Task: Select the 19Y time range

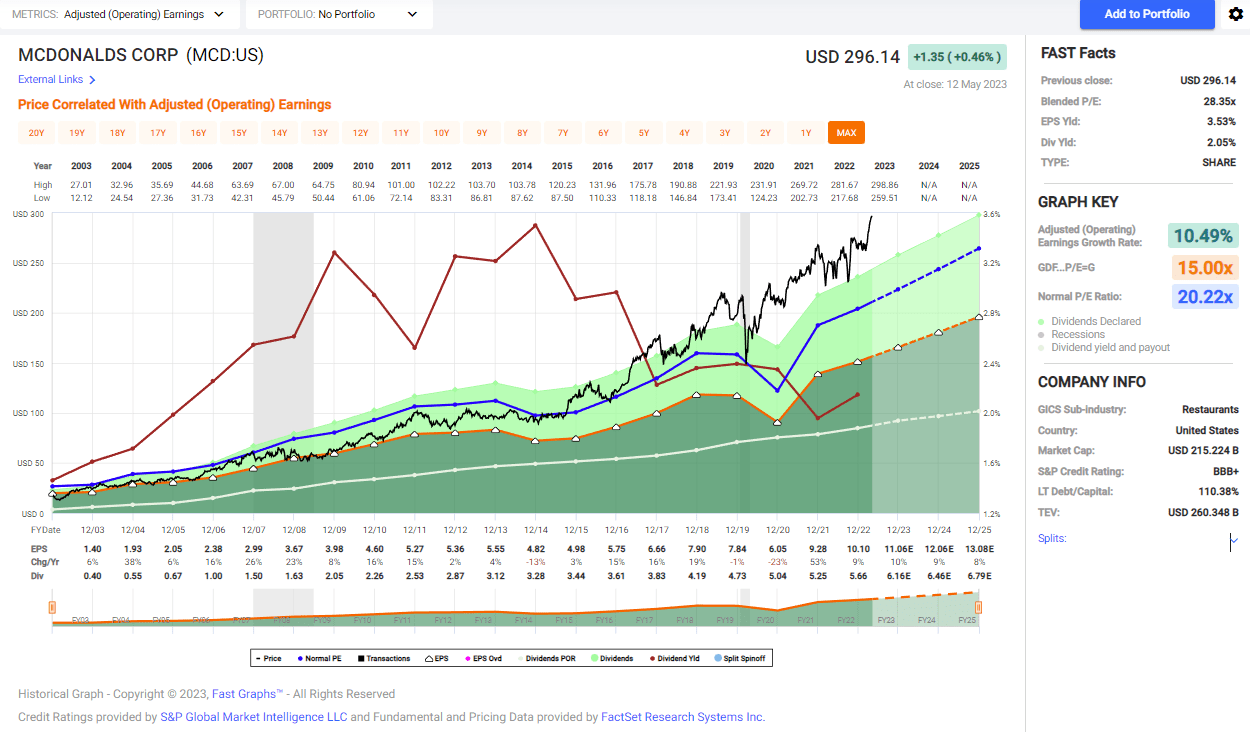Action: pos(77,133)
